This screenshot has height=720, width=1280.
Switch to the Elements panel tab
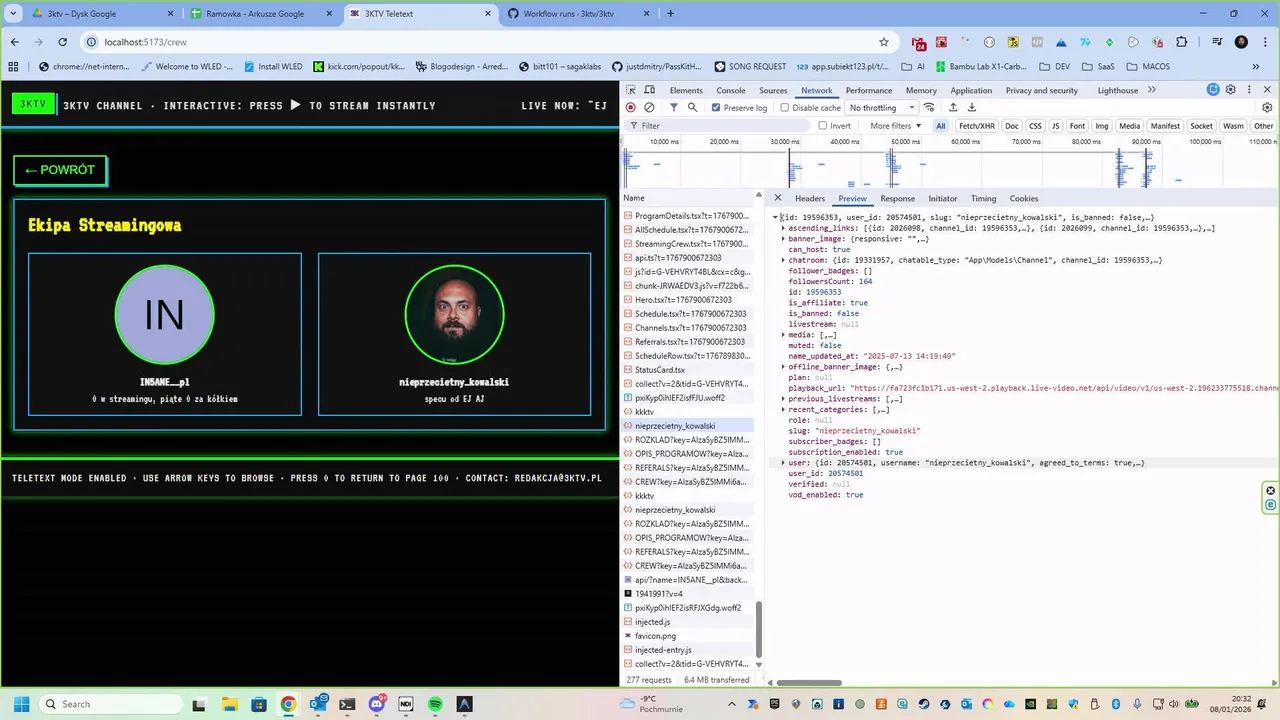pyautogui.click(x=686, y=90)
